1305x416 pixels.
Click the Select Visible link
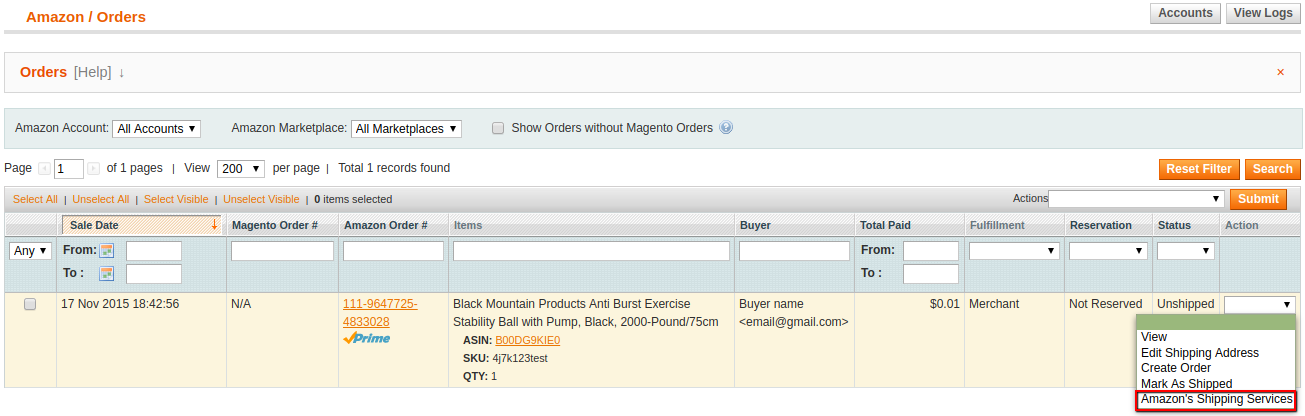[x=176, y=199]
